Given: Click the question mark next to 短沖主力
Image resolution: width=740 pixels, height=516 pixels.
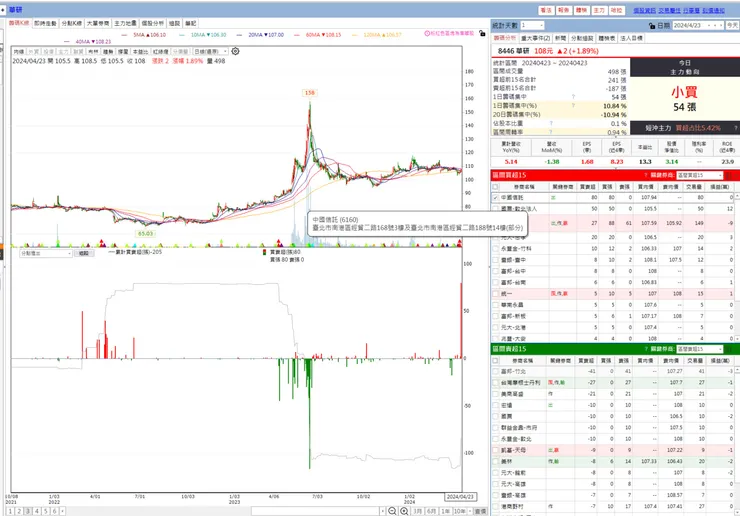Looking at the screenshot, I should (x=735, y=128).
